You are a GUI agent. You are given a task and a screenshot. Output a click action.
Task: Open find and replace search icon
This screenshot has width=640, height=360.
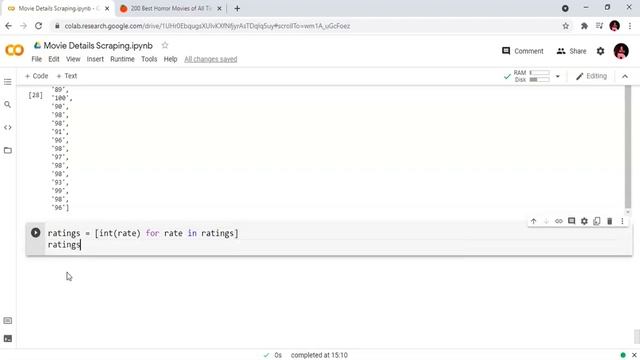point(8,105)
